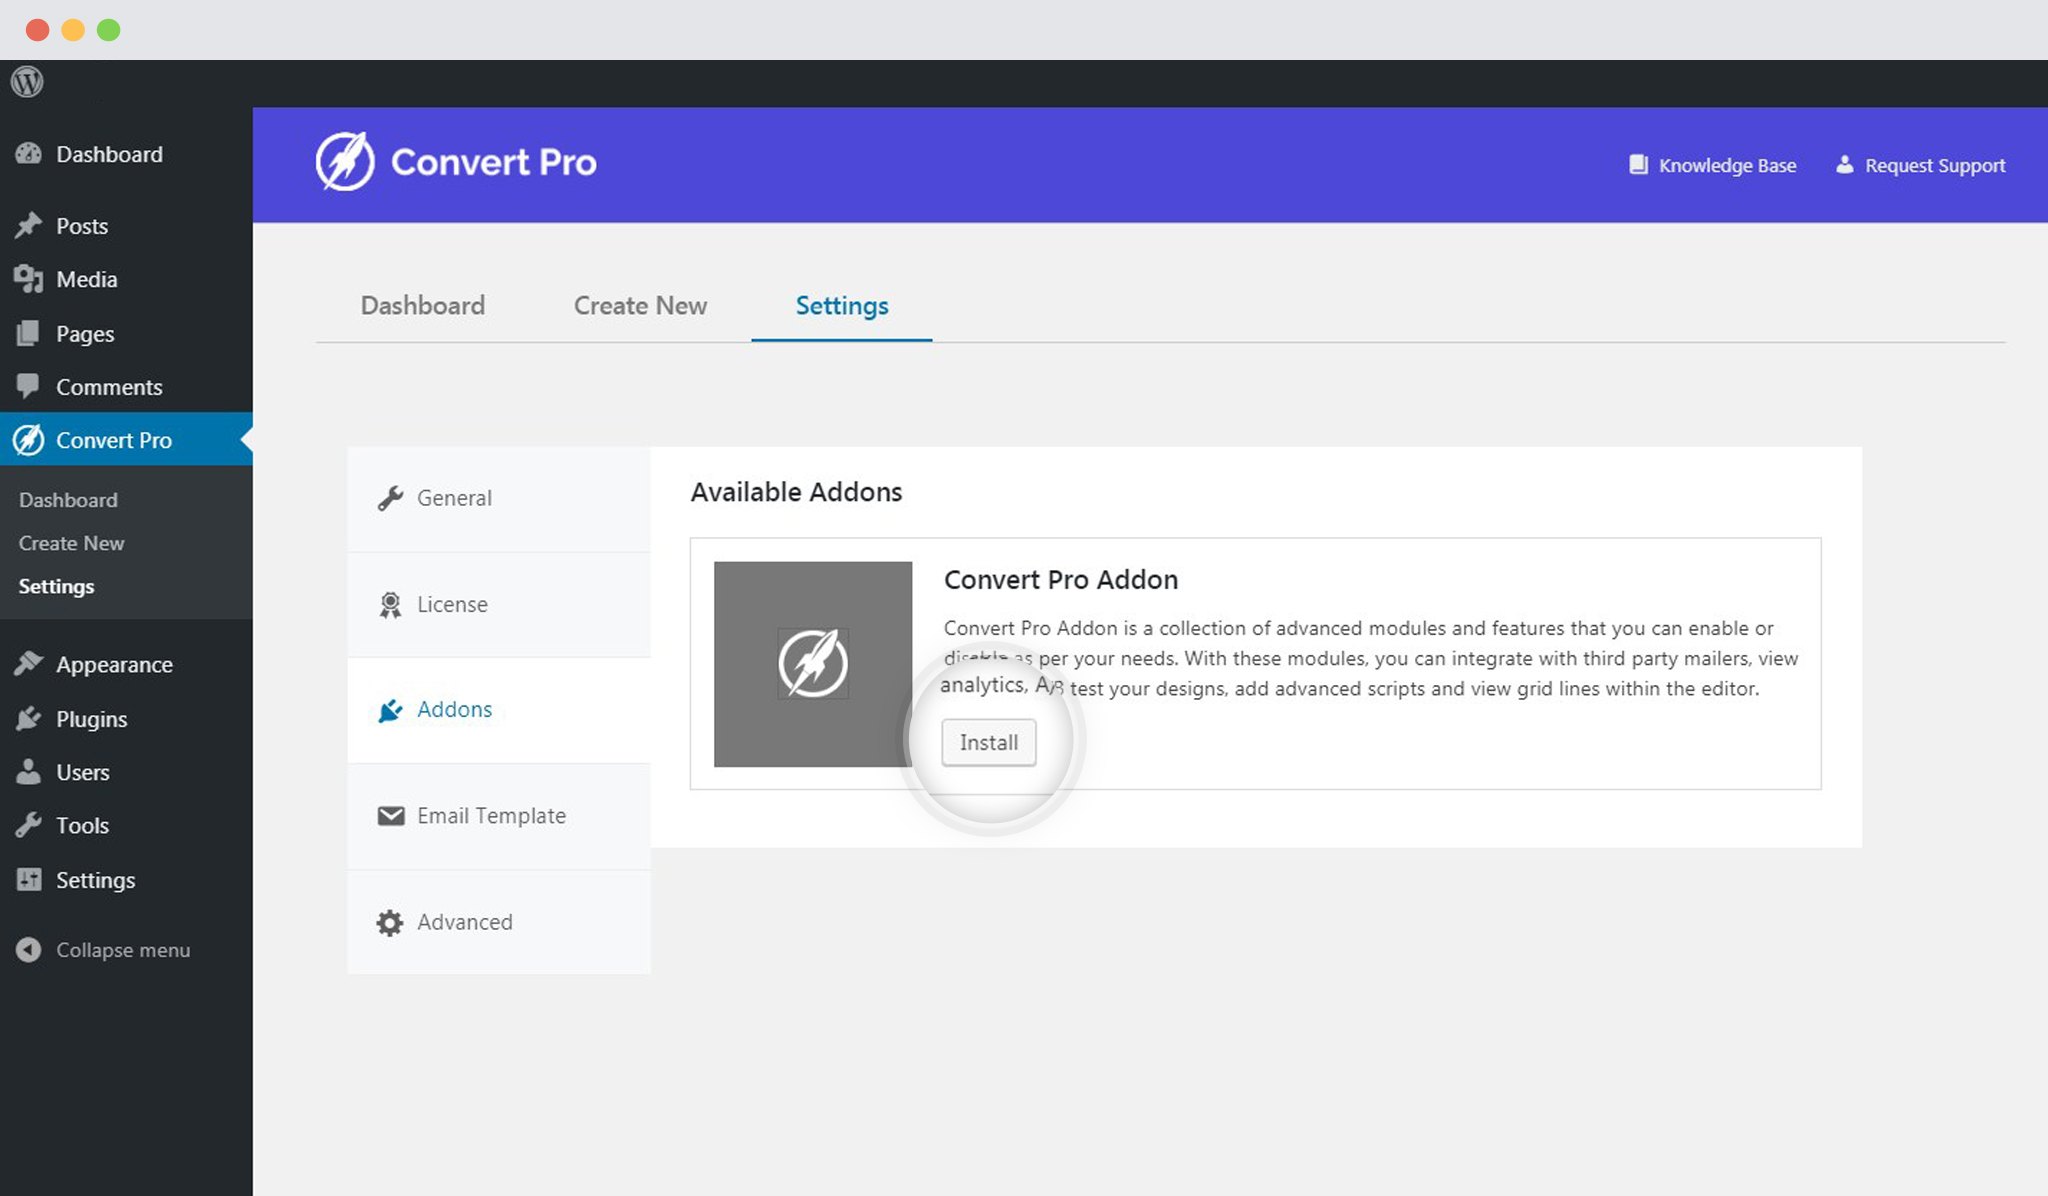The image size is (2048, 1196).
Task: Click the Collapse menu arrow icon
Action: [x=28, y=949]
